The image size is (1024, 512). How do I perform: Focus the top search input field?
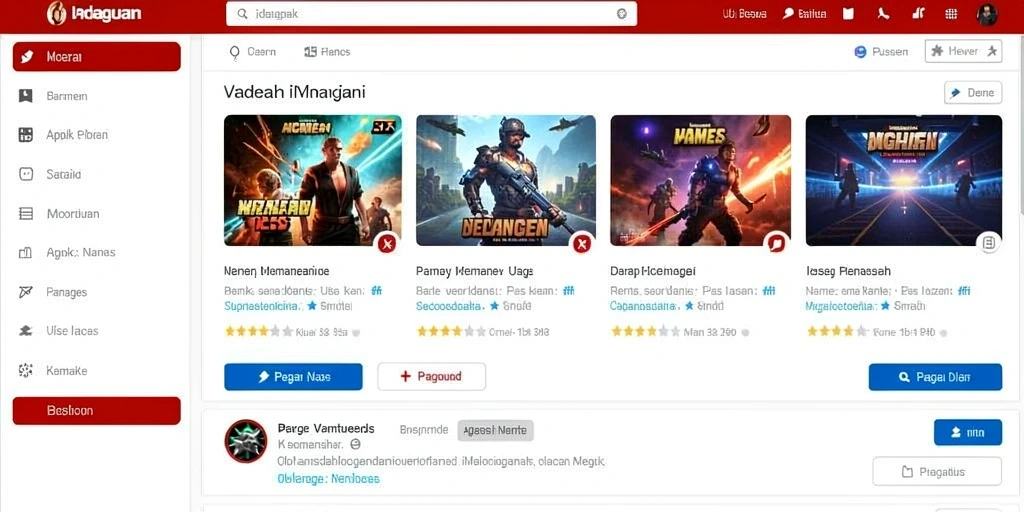tap(431, 14)
